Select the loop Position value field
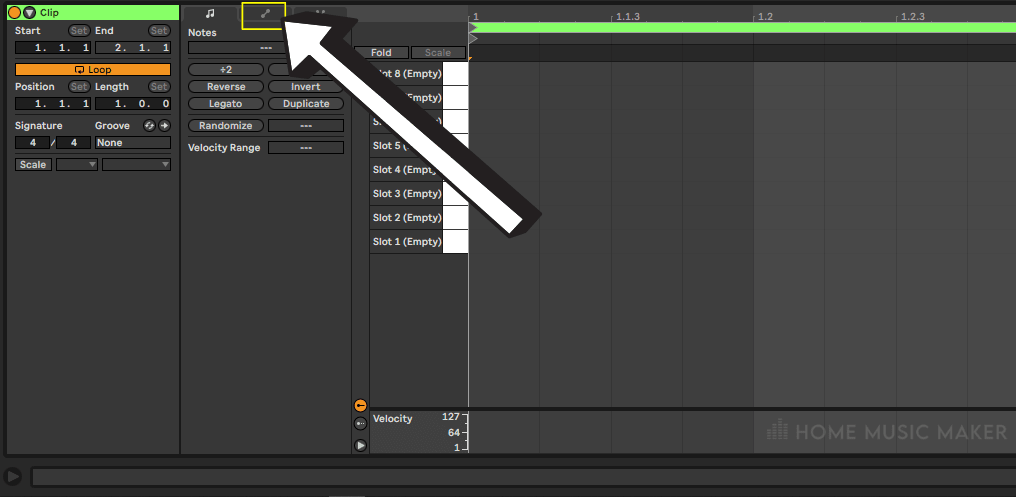The width and height of the screenshot is (1016, 497). pyautogui.click(x=53, y=104)
